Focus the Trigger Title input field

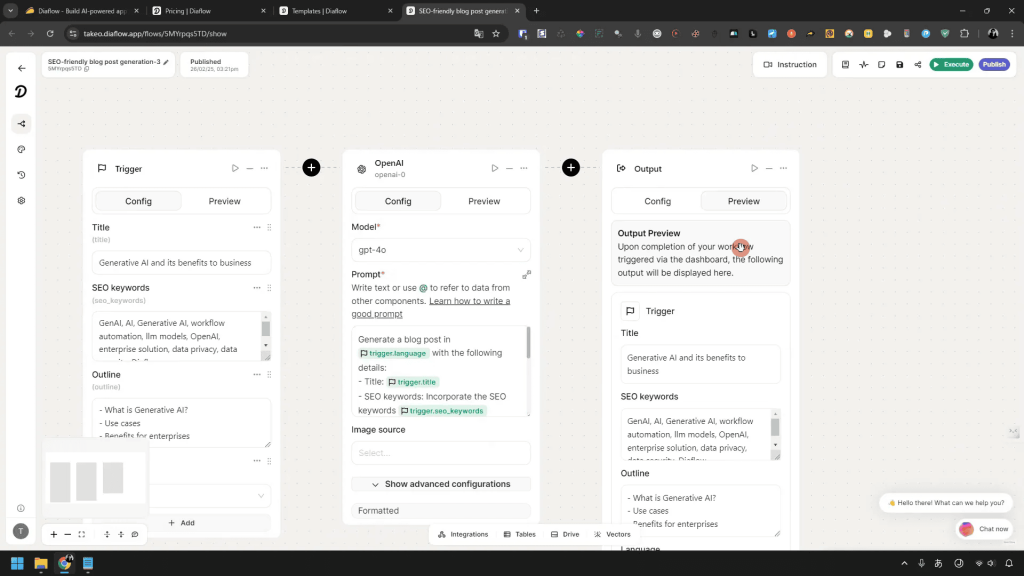tap(182, 263)
